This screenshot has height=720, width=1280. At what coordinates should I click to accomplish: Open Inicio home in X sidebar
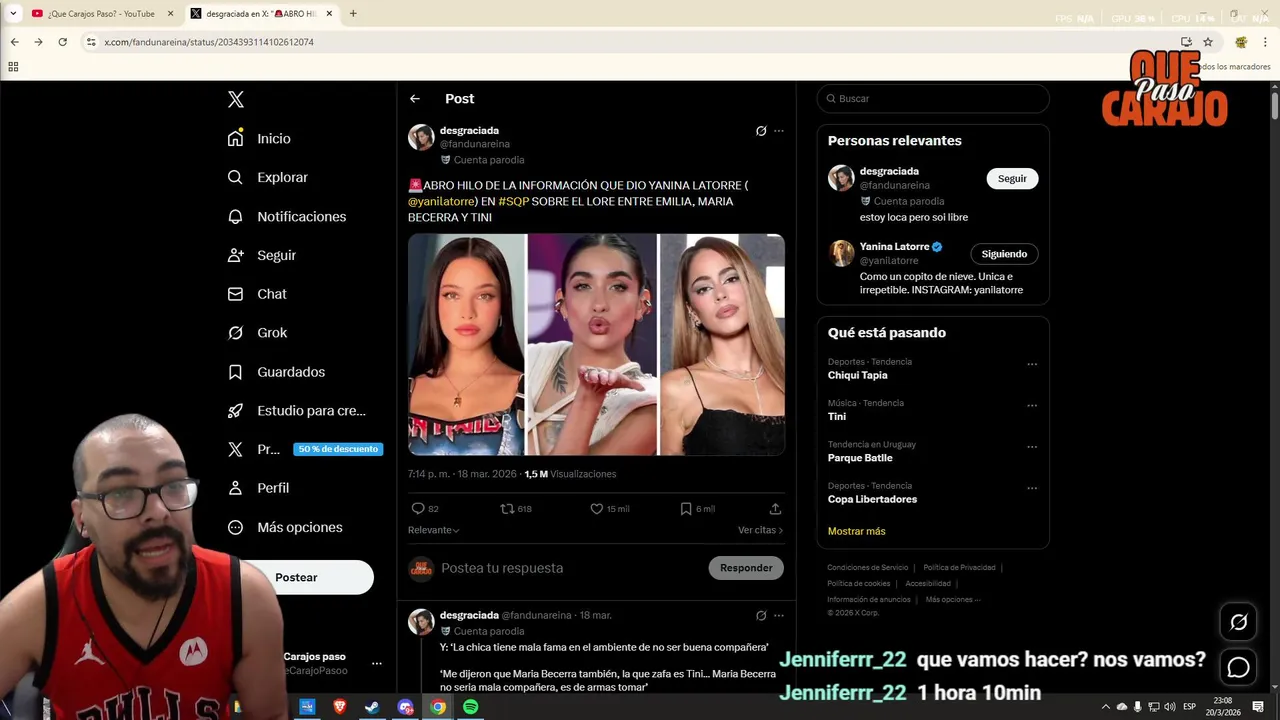259,139
